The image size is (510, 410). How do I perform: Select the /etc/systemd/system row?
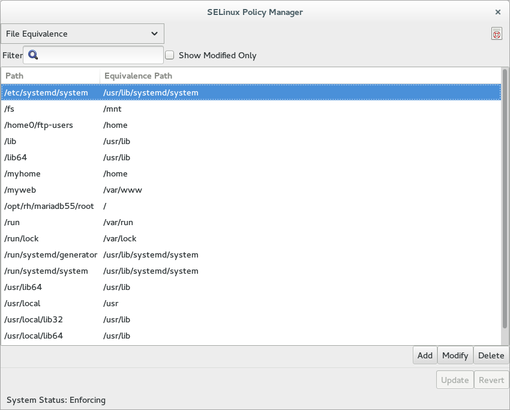(251, 93)
